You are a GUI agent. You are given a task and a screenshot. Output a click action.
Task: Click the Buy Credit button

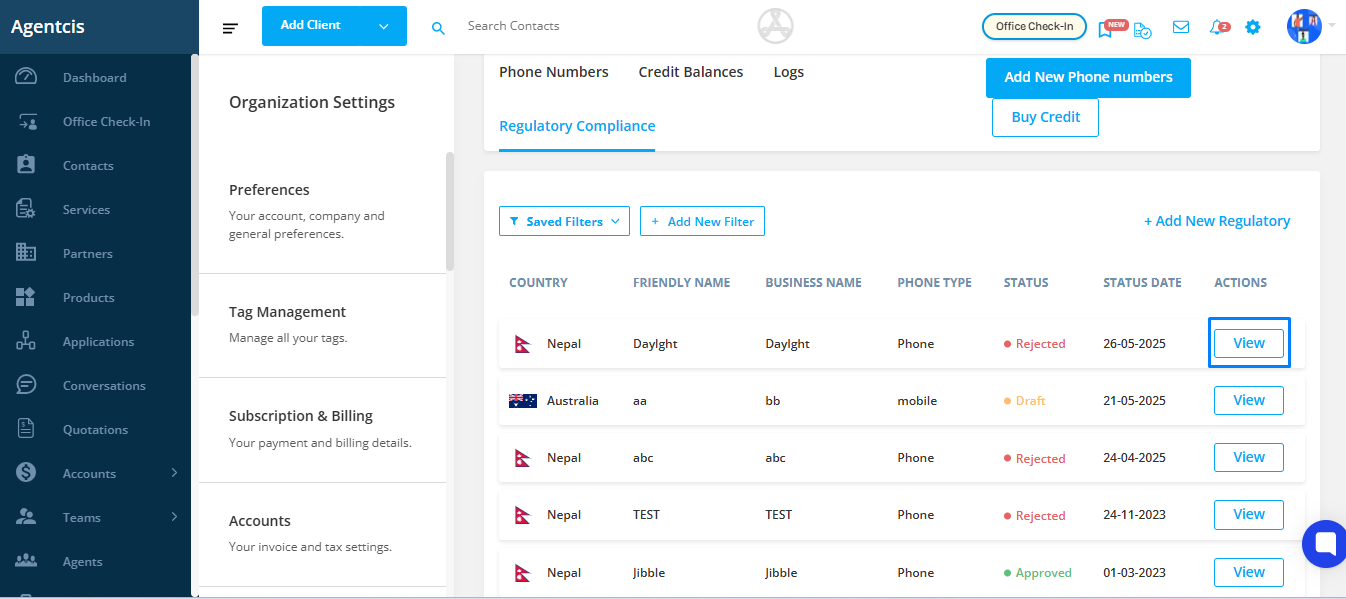click(x=1045, y=117)
